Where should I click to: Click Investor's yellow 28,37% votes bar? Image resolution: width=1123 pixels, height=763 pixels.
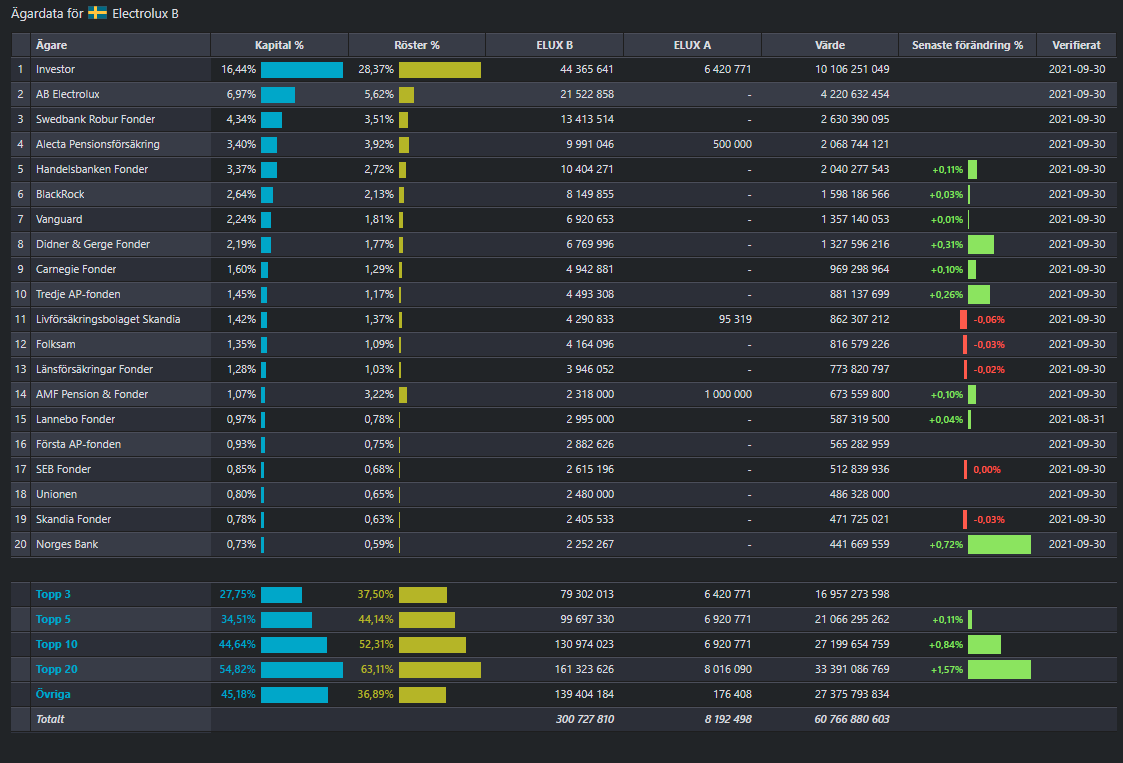coord(440,69)
